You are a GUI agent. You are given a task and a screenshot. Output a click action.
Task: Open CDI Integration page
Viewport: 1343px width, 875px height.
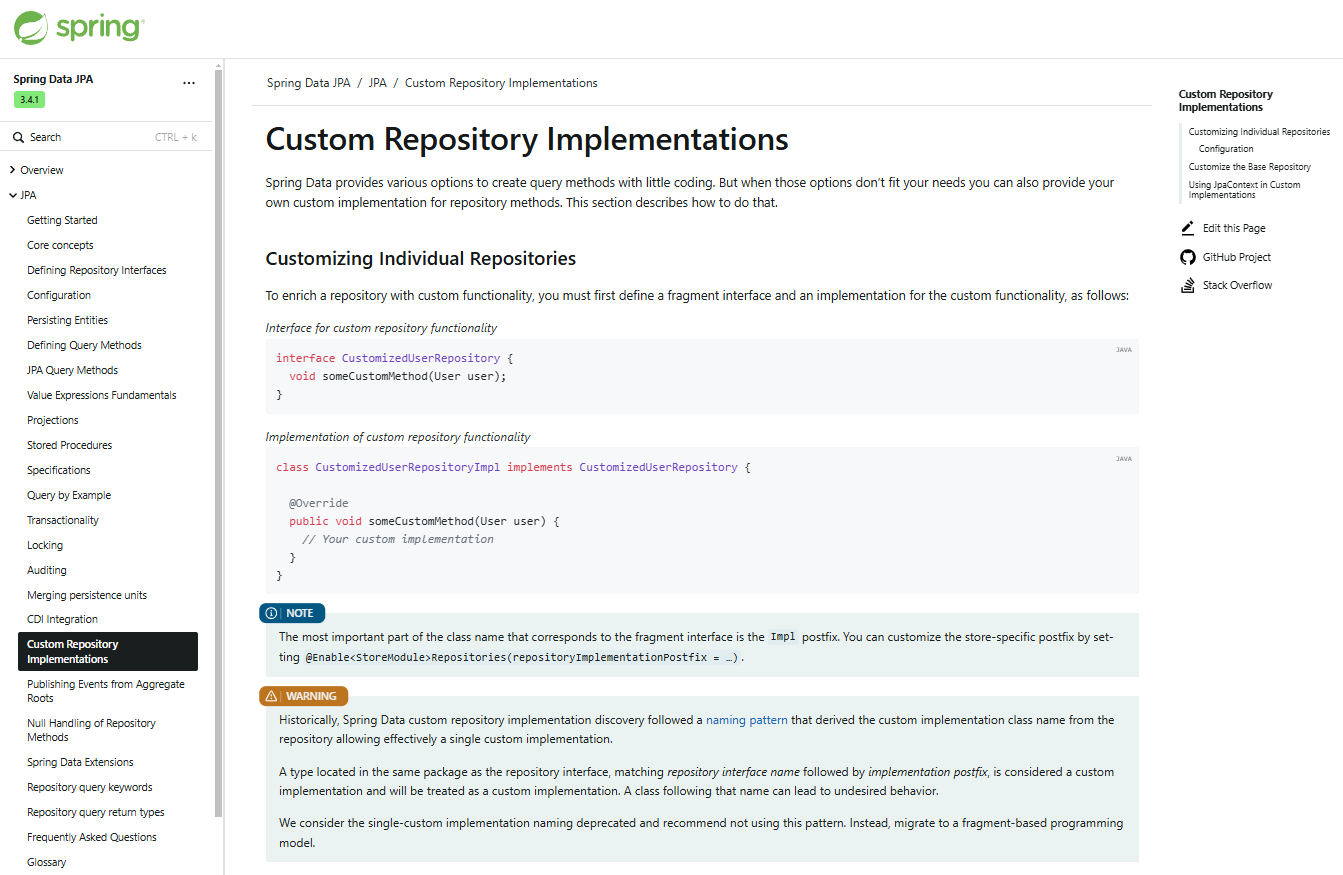62,619
